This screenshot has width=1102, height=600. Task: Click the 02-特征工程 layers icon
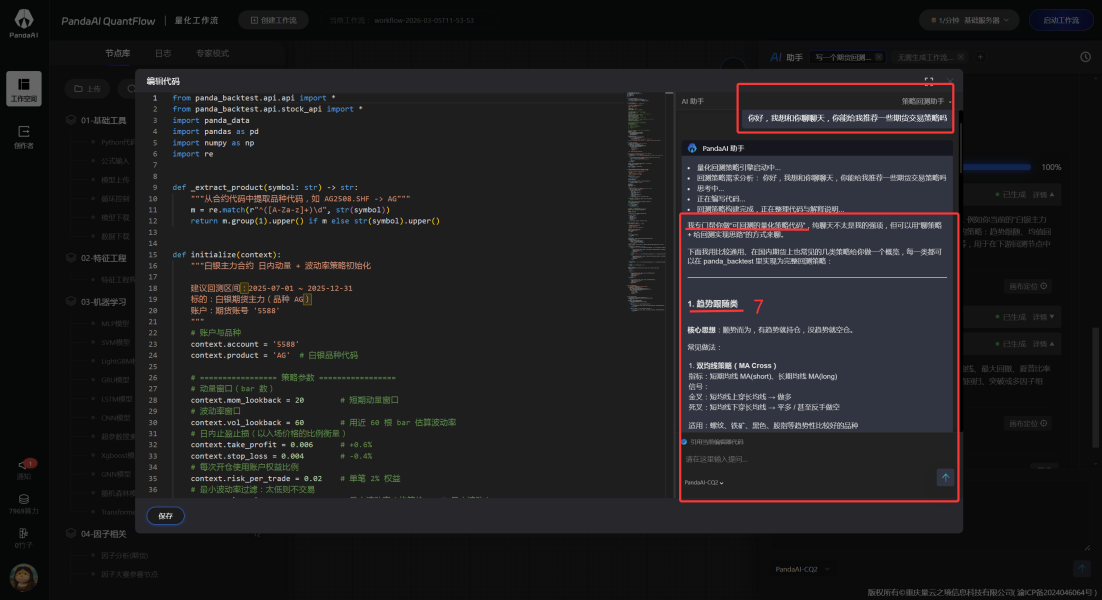pos(71,258)
